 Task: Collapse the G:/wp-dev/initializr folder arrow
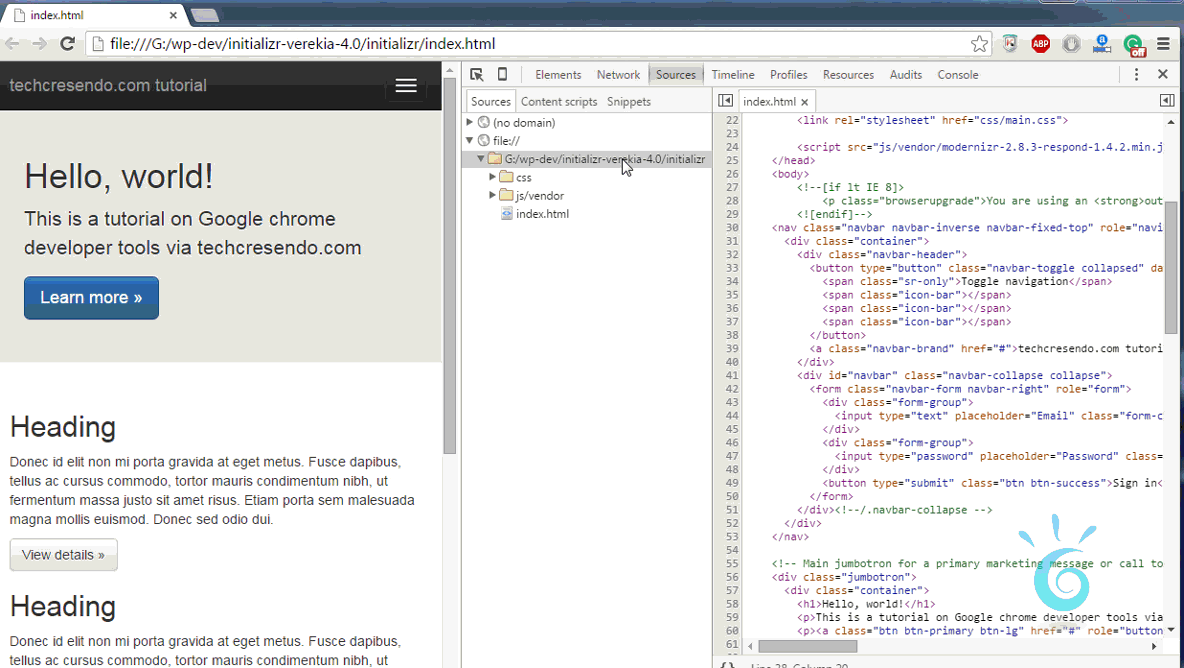click(481, 159)
